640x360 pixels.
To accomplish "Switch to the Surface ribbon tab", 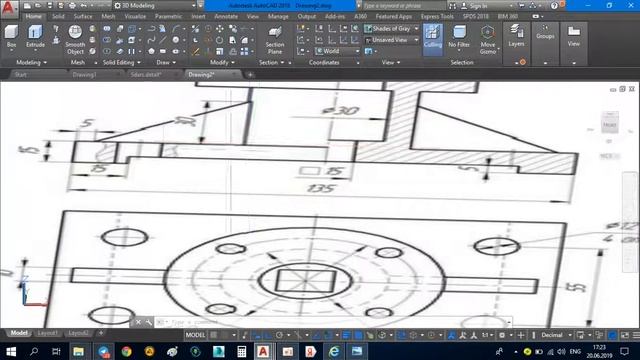I will click(83, 16).
